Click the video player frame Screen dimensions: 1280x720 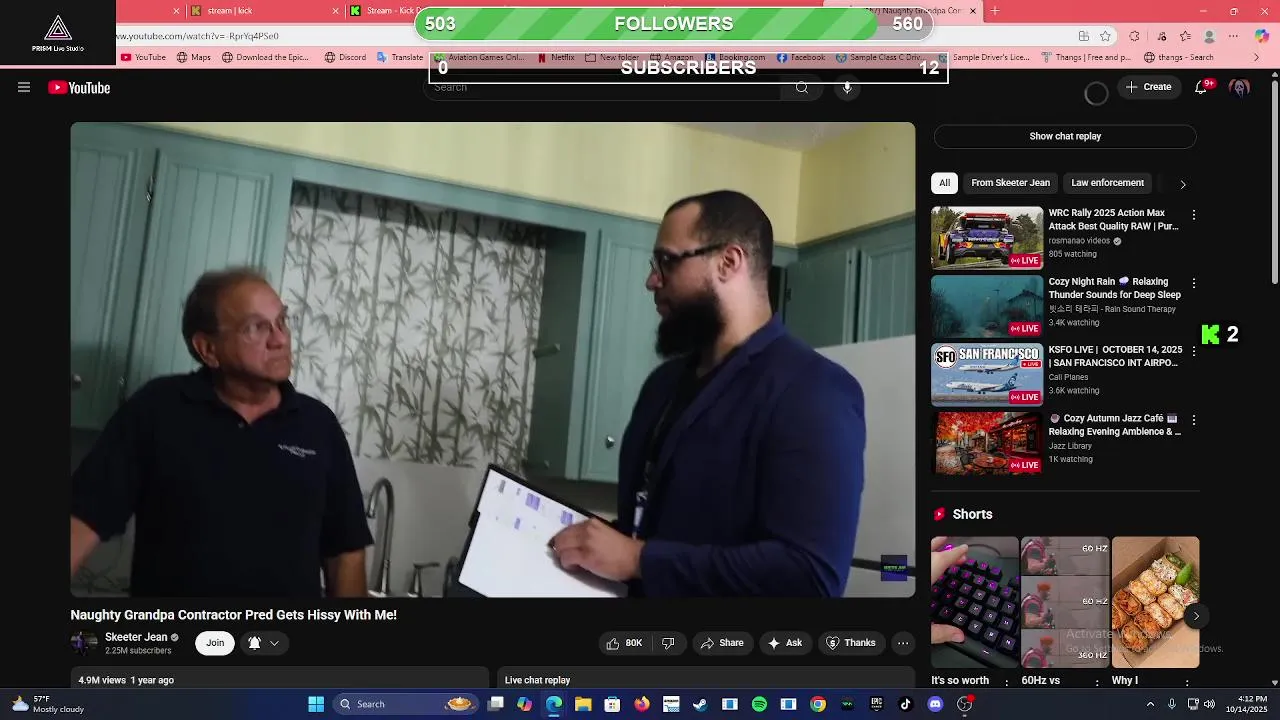492,360
